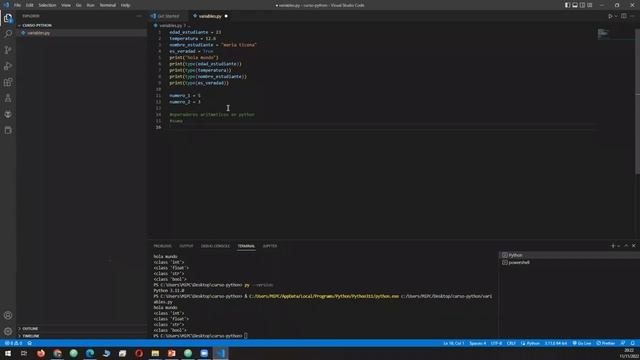Viewport: 640px width, 360px height.
Task: Toggle the primary side bar layout icon
Action: (567, 5)
